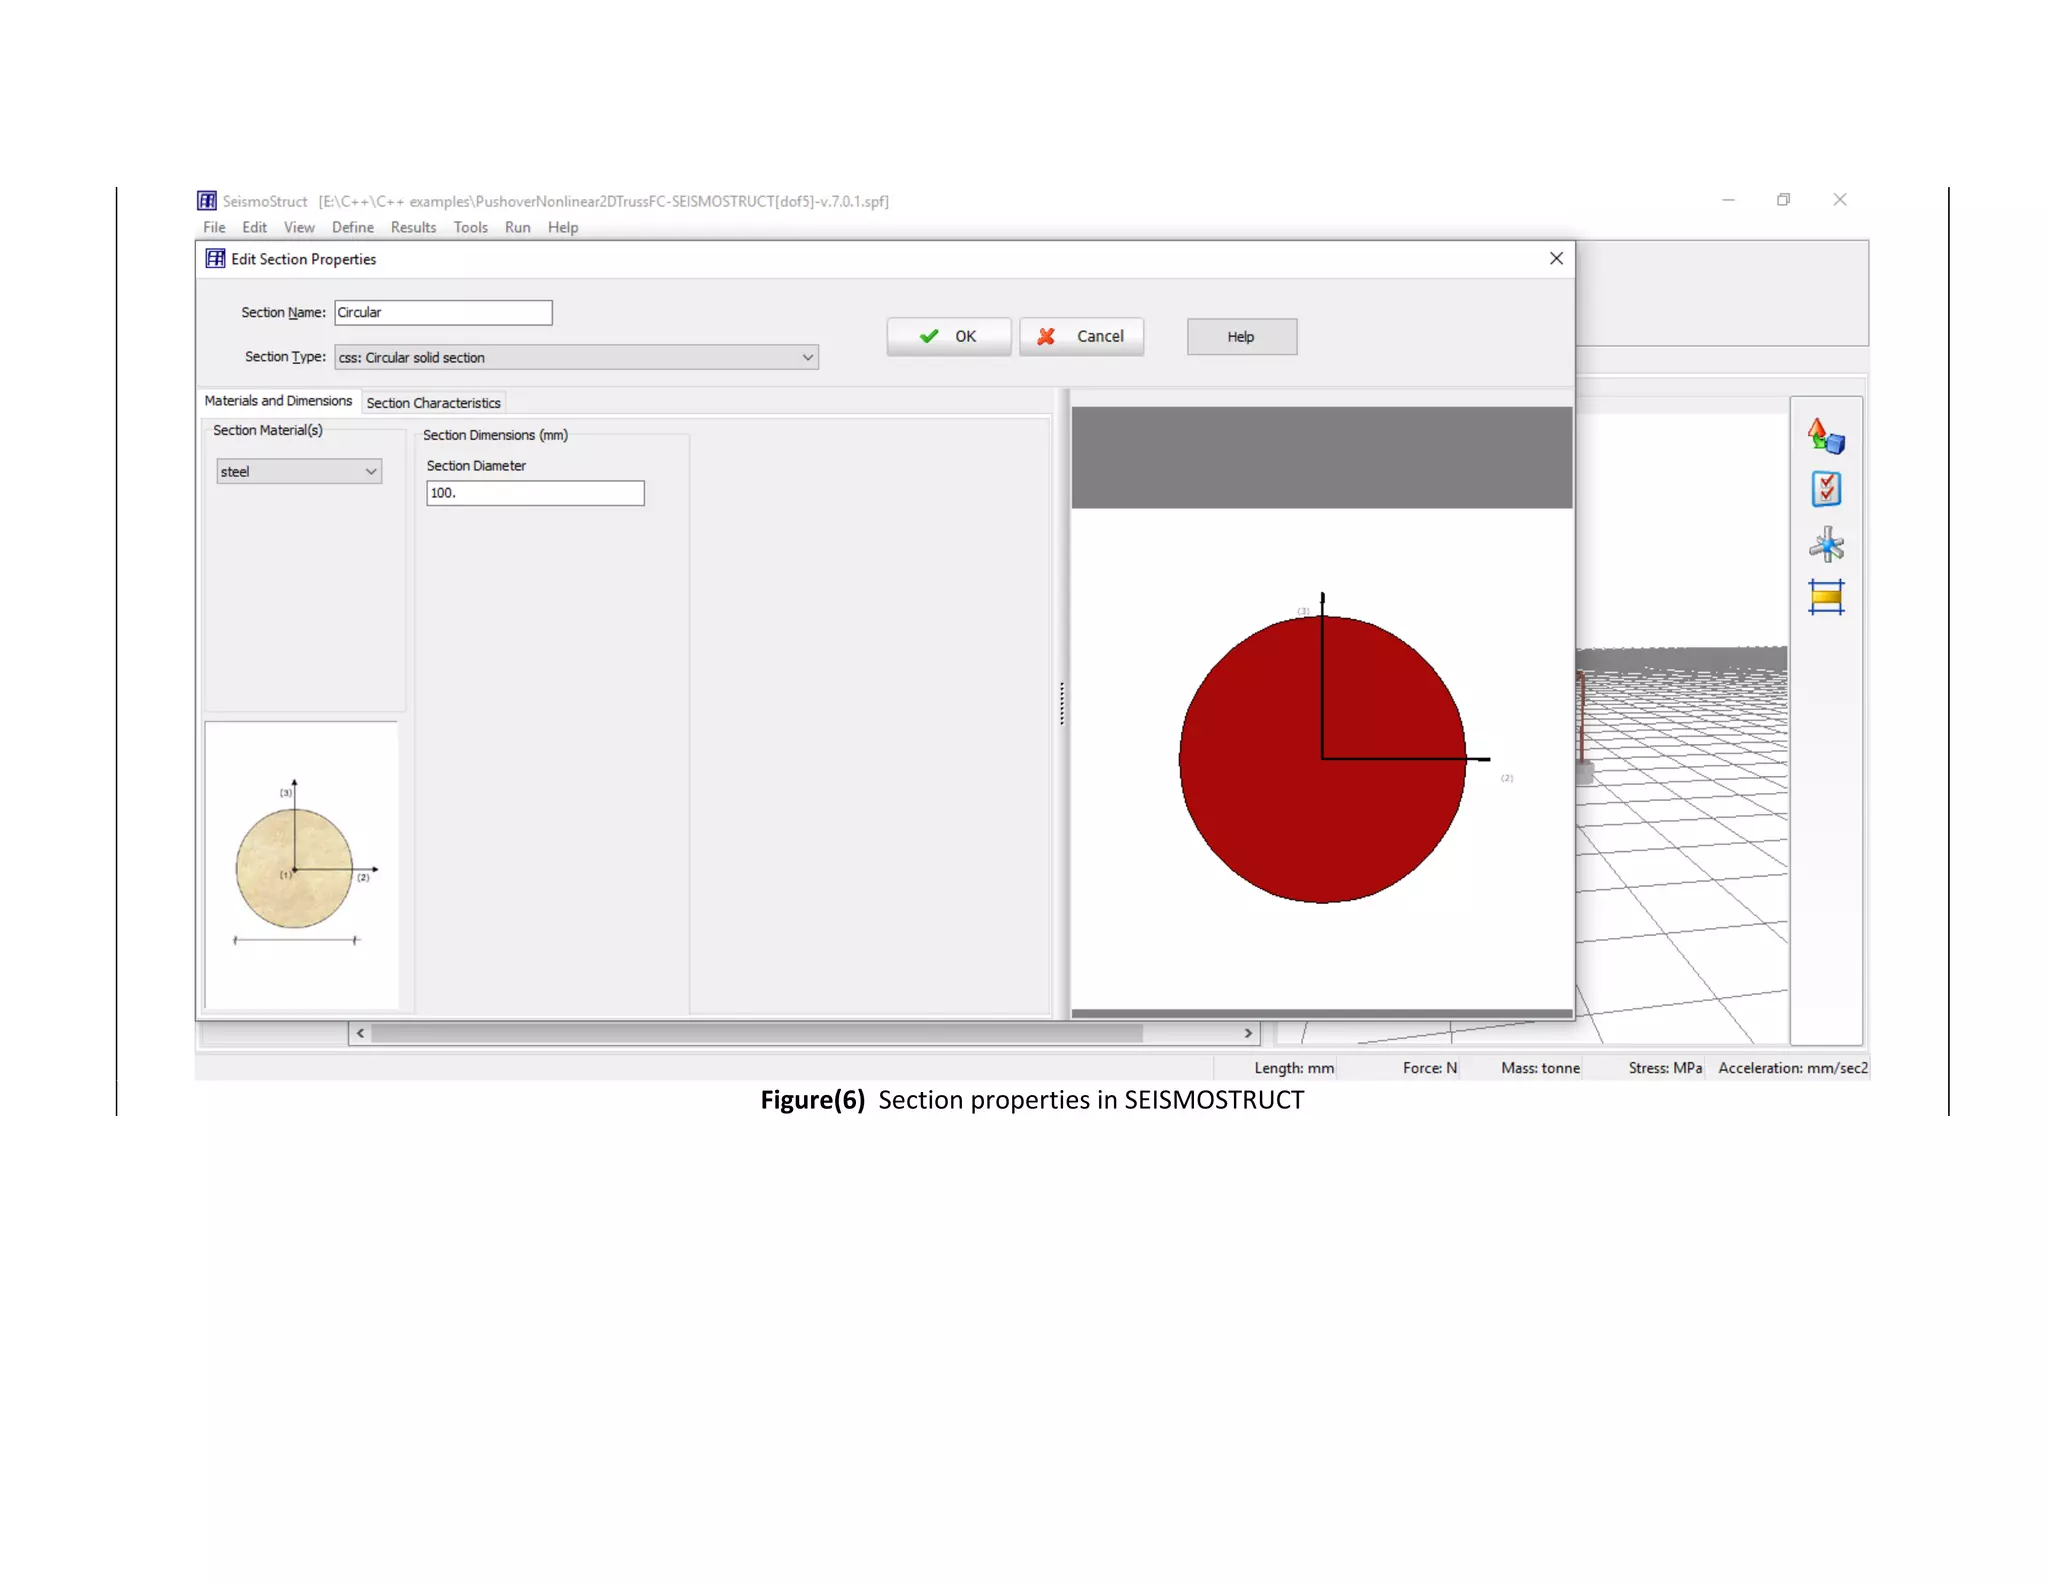
Task: Open Help for section properties
Action: point(1241,337)
